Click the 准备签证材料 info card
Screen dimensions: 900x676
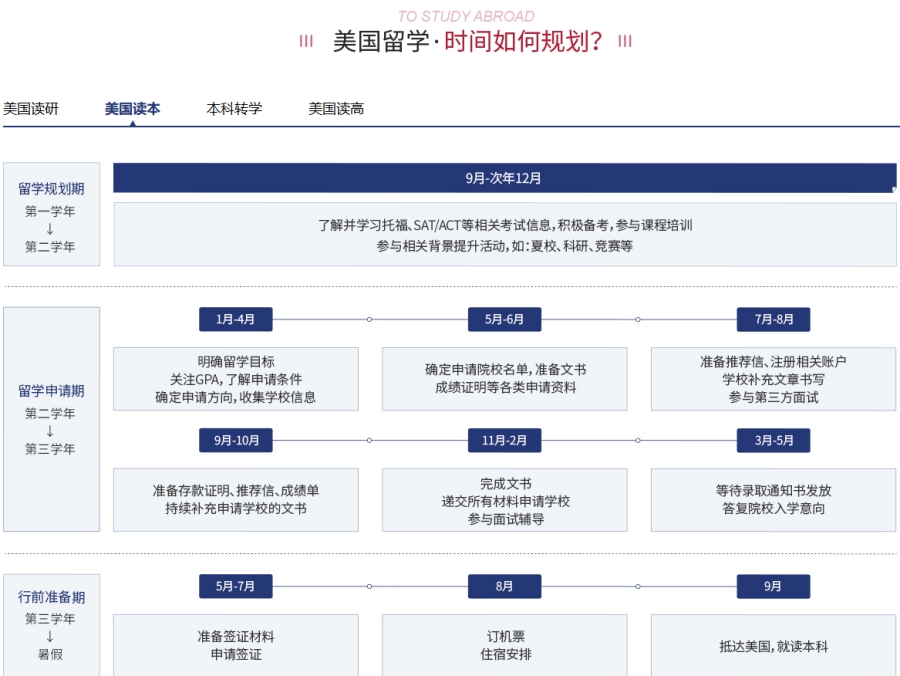coord(236,645)
